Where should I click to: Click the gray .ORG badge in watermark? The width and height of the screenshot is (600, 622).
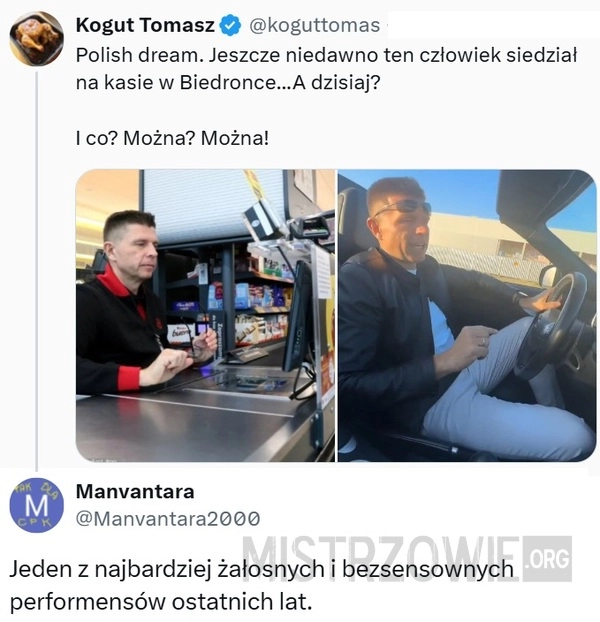(x=547, y=558)
